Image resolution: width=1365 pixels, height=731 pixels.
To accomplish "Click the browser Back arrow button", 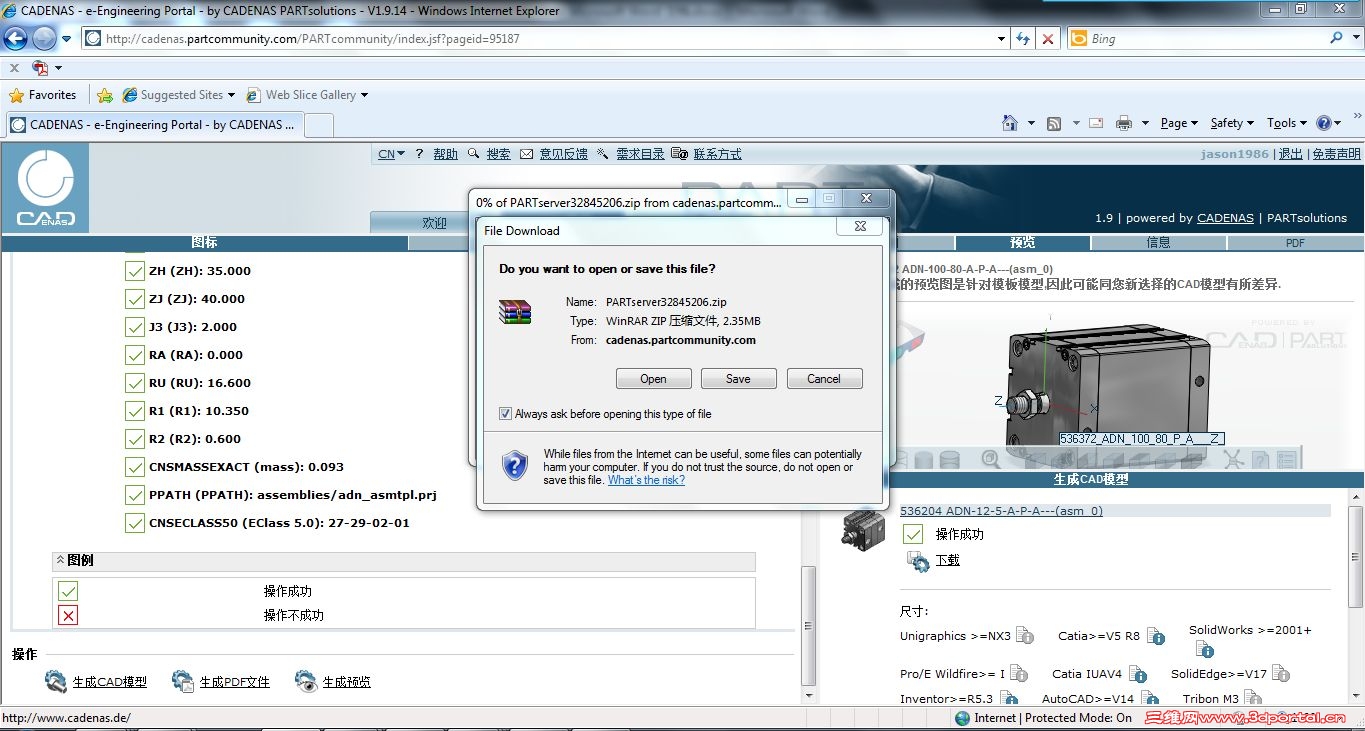I will [x=16, y=39].
